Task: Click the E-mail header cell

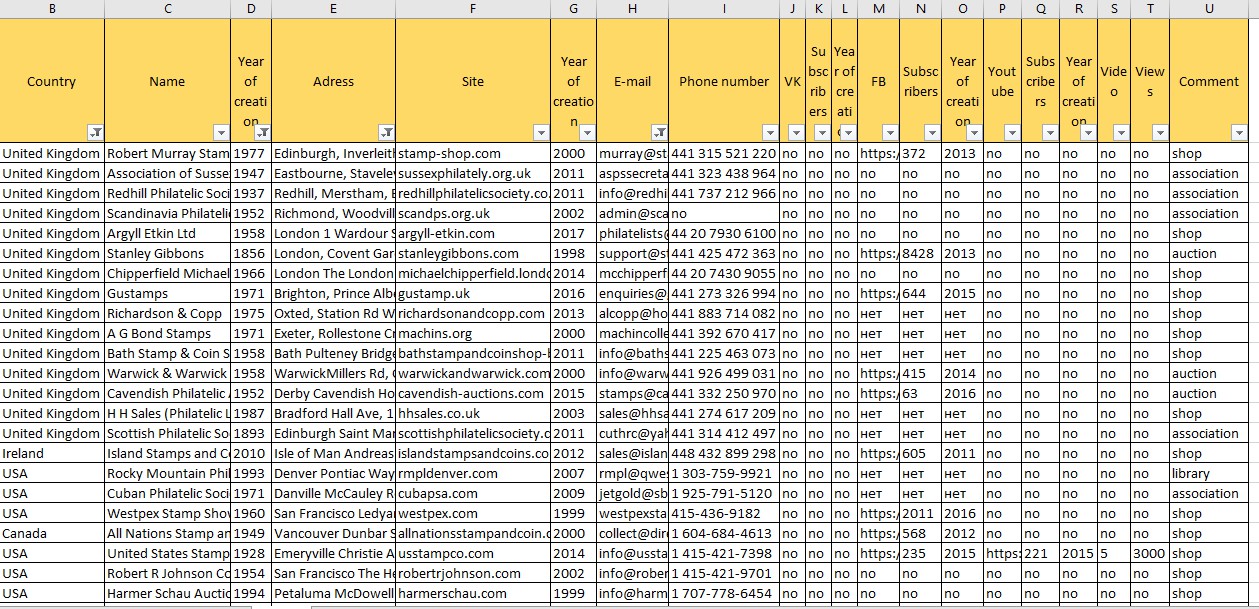Action: coord(633,81)
